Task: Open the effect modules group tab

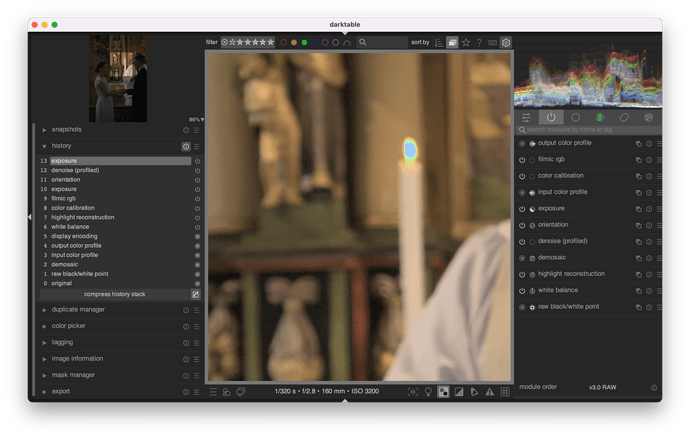Action: click(648, 117)
